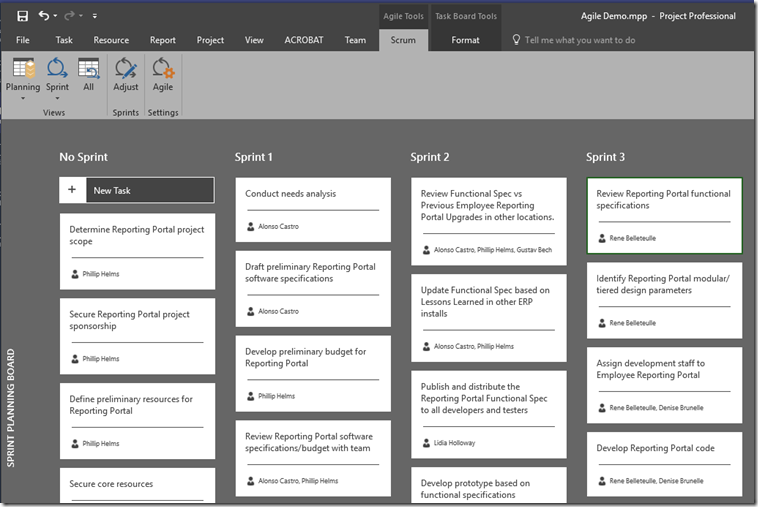Click the Adjust sprints icon
The image size is (758, 507).
(x=126, y=70)
